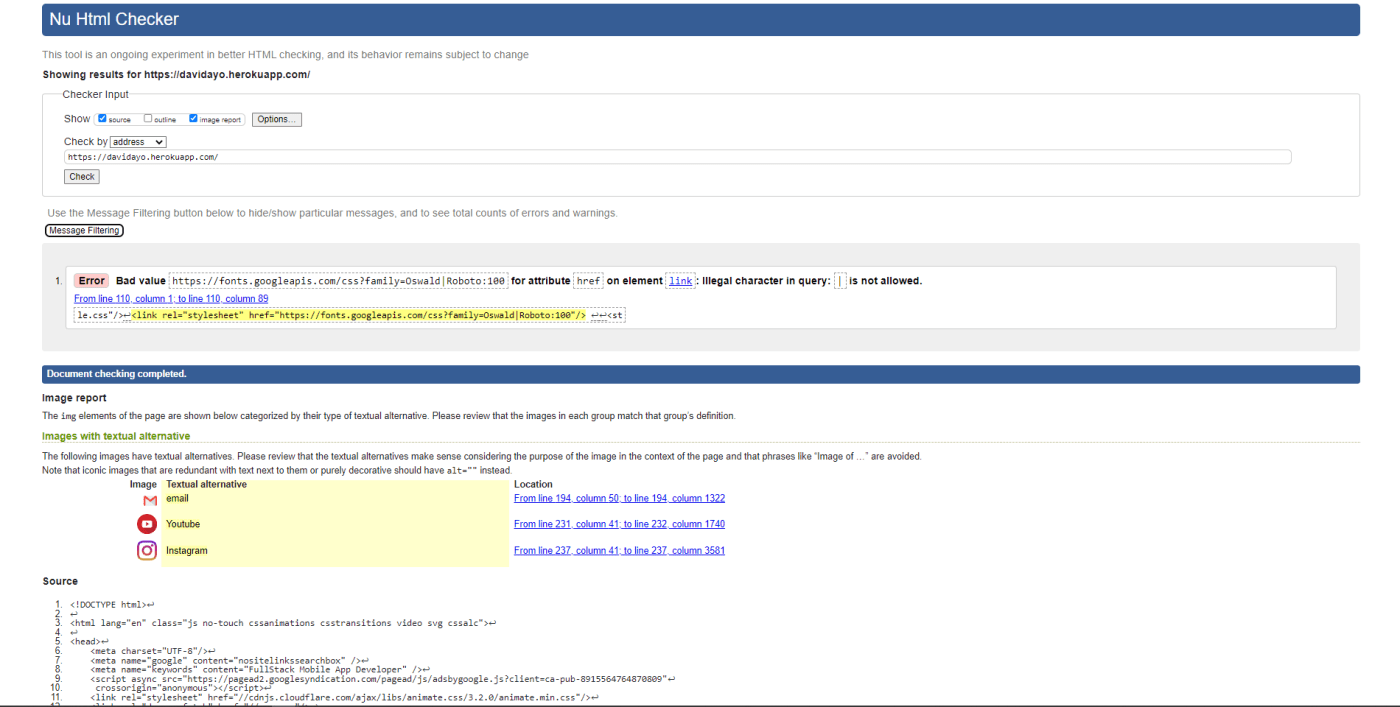The height and width of the screenshot is (707, 1400).
Task: Click the bad value URL code in error
Action: pos(339,281)
